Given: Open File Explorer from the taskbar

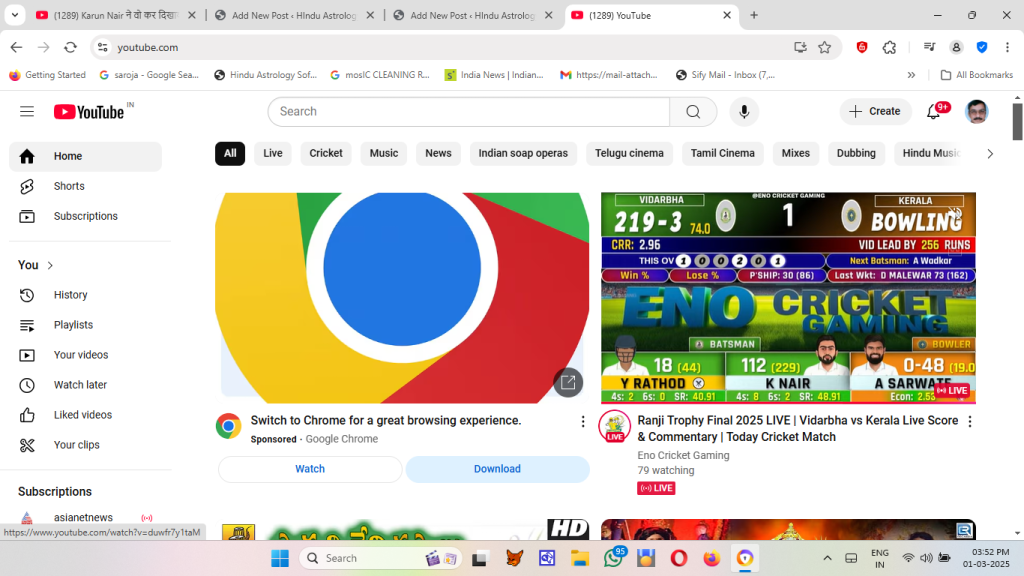Looking at the screenshot, I should (580, 558).
